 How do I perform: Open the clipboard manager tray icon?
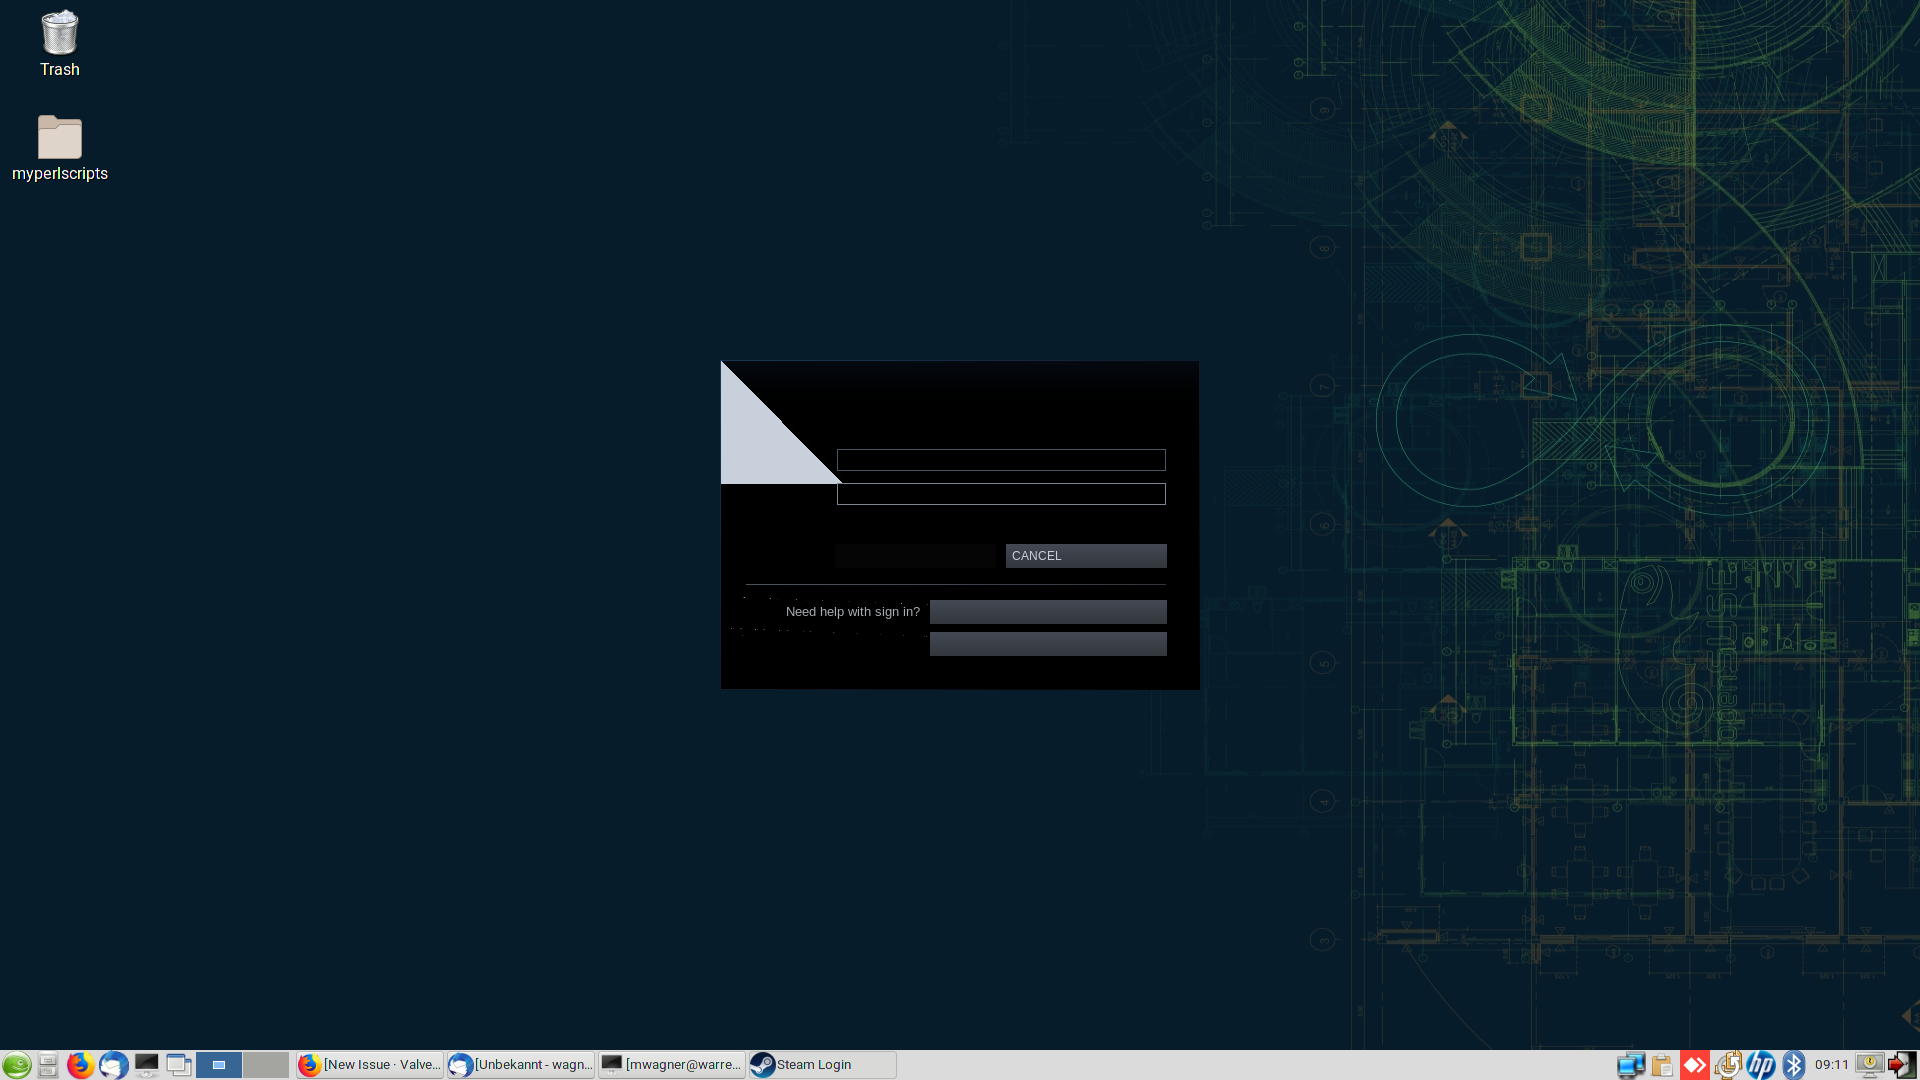(x=1662, y=1065)
